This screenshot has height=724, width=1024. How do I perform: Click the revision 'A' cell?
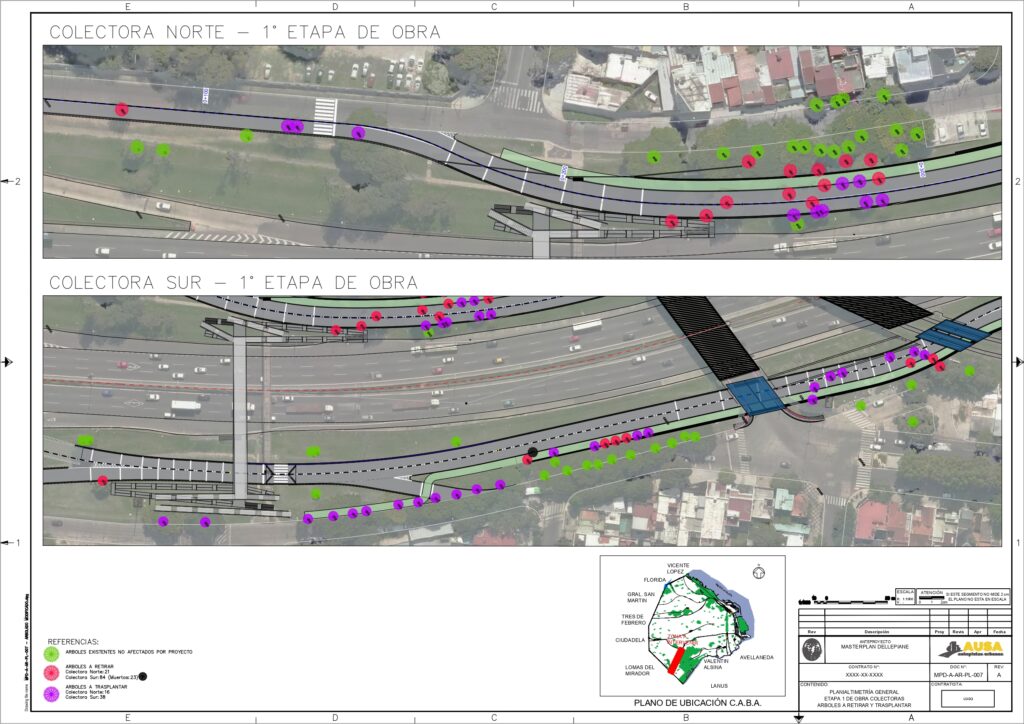(x=1001, y=675)
